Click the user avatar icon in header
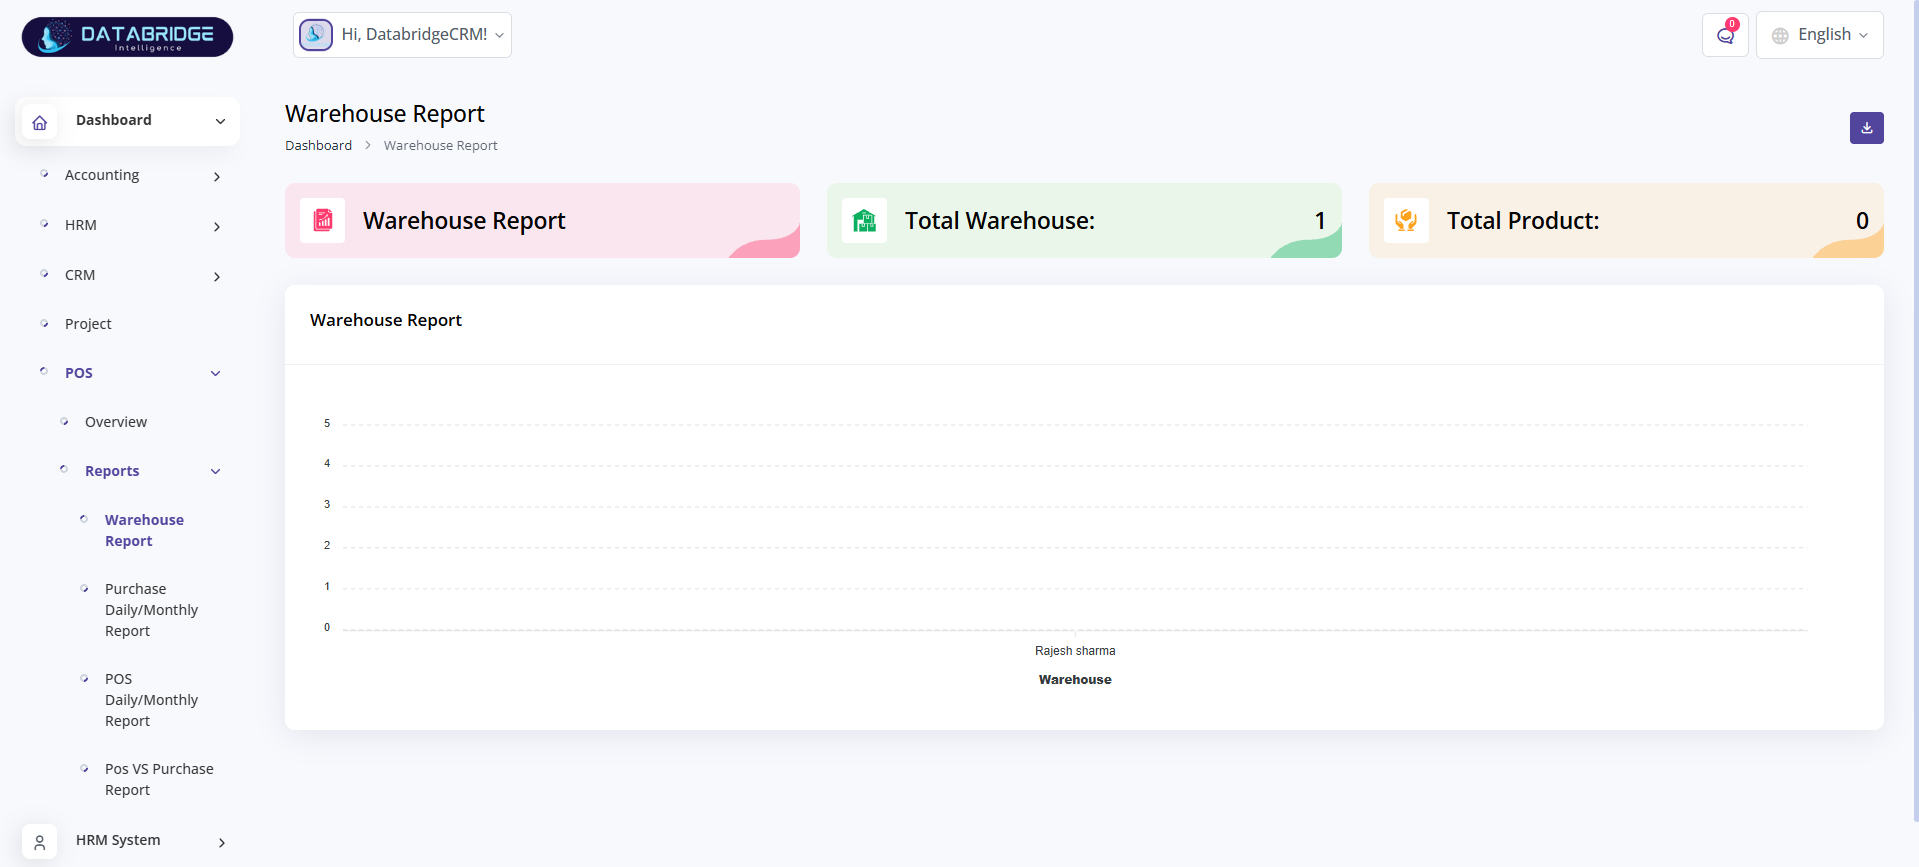The height and width of the screenshot is (867, 1919). tap(316, 35)
